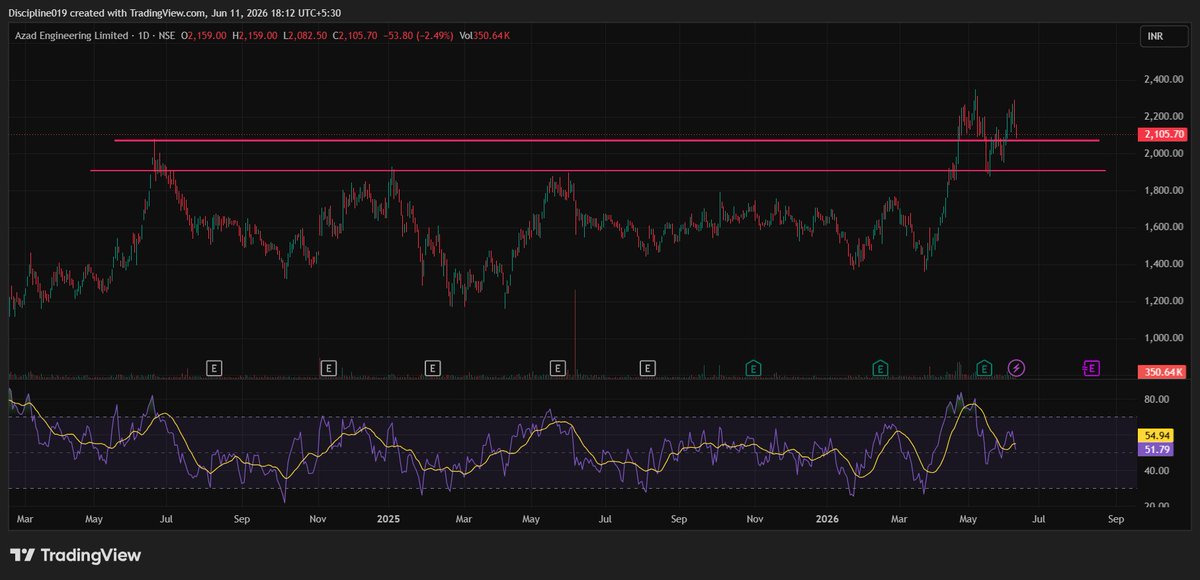Click the Discipline019 created with TradingView.com caption
This screenshot has height=580, width=1200.
[x=175, y=13]
